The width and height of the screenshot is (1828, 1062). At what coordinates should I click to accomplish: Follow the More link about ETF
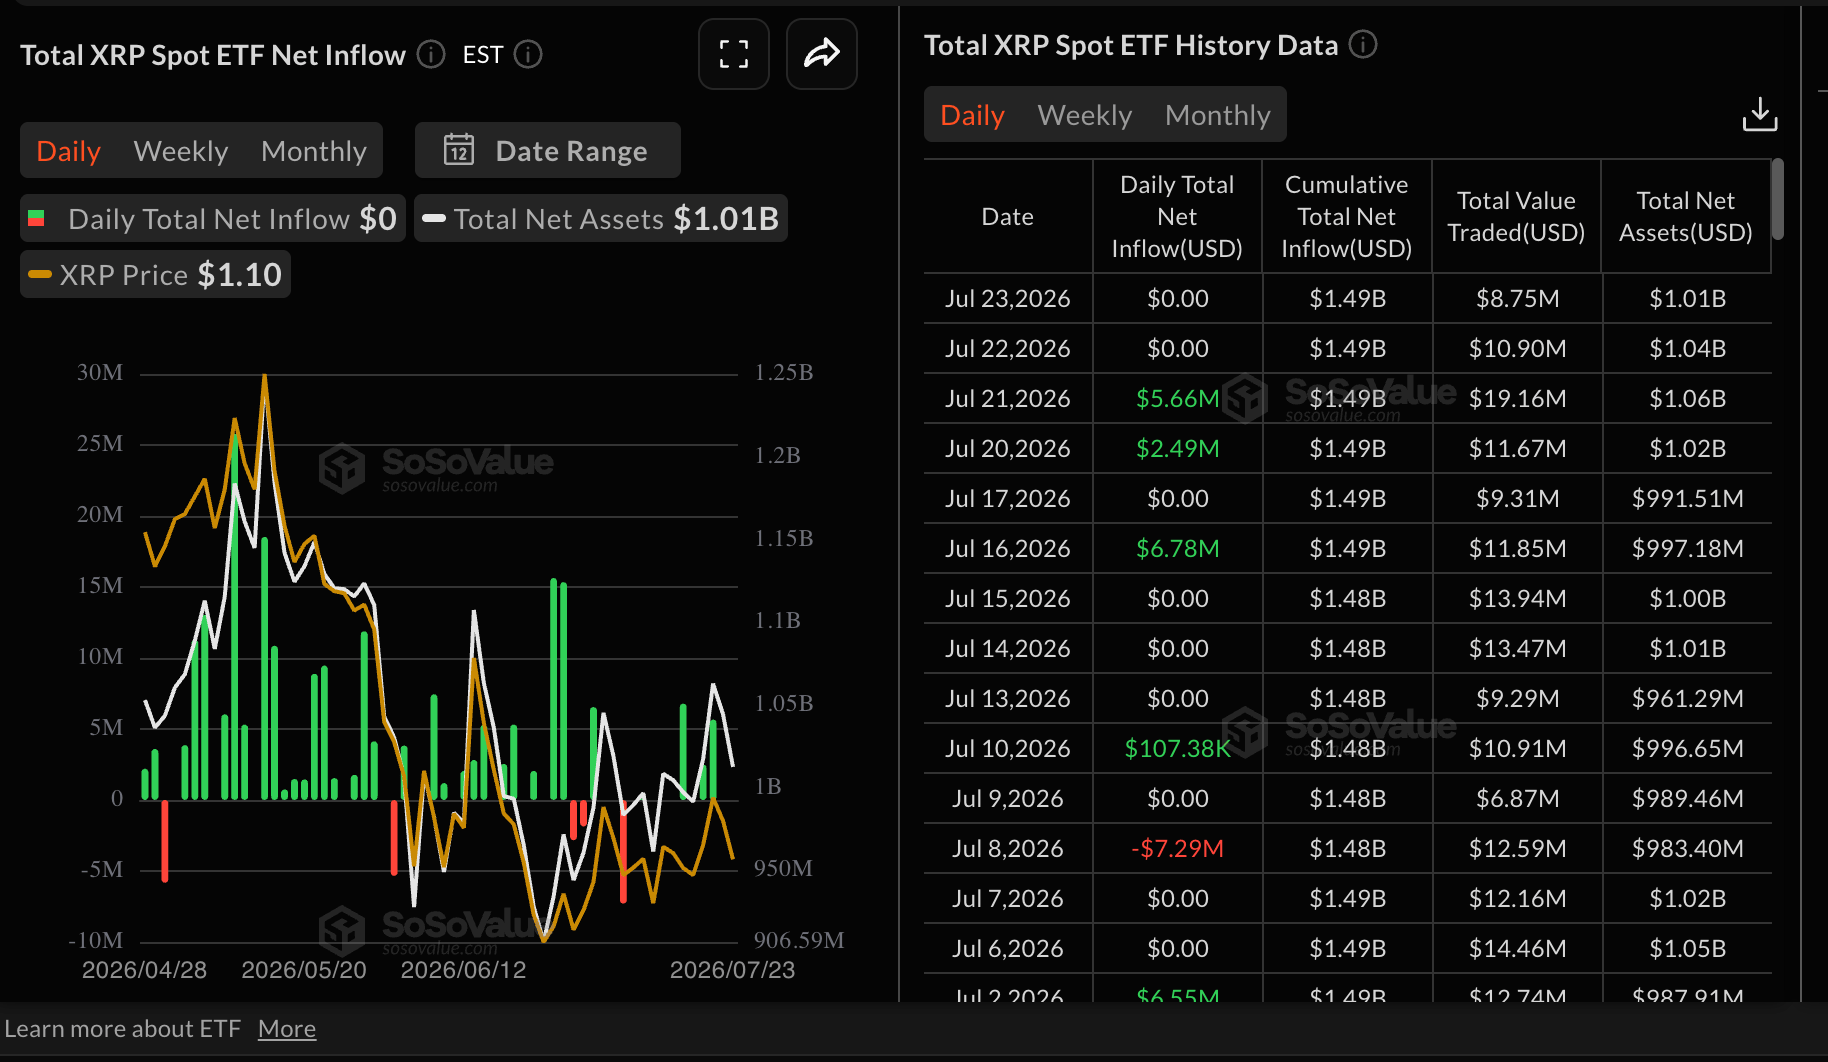pyautogui.click(x=287, y=1028)
